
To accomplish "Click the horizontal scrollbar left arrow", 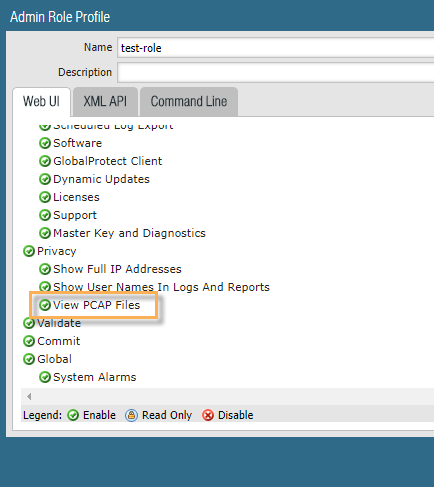I will 29,397.
